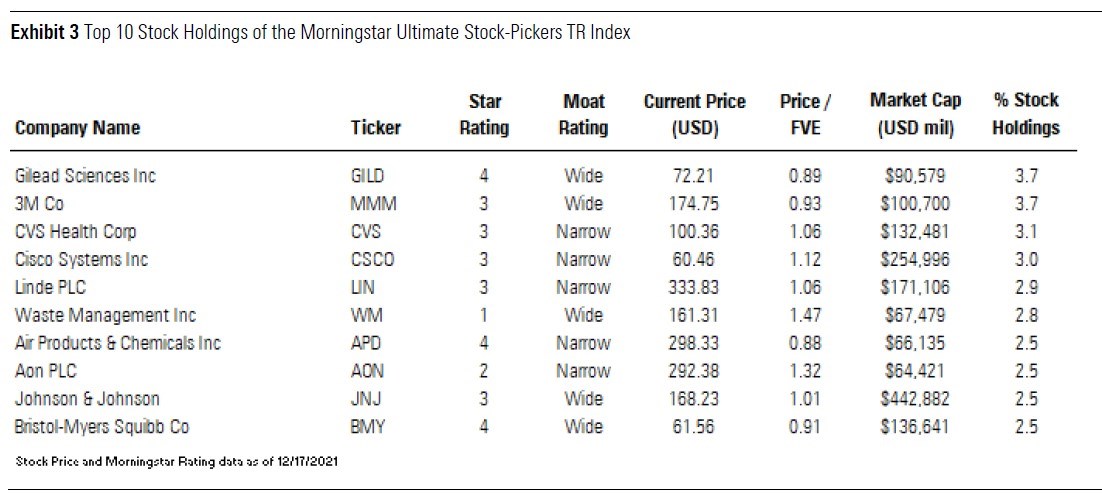Click the Ticker column header
This screenshot has width=1102, height=499.
[x=376, y=127]
